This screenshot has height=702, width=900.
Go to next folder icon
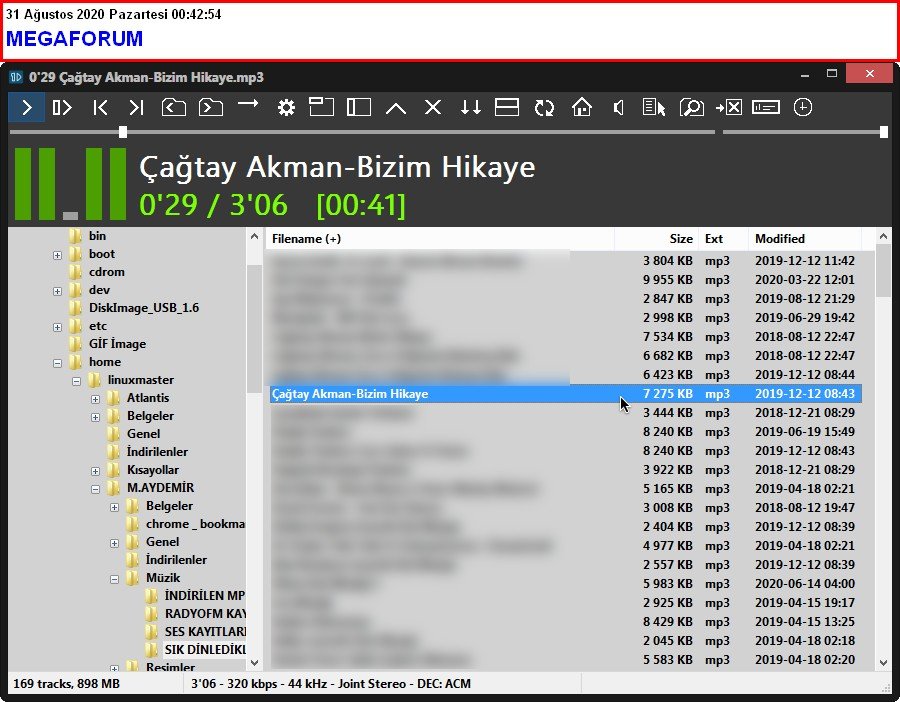[211, 107]
